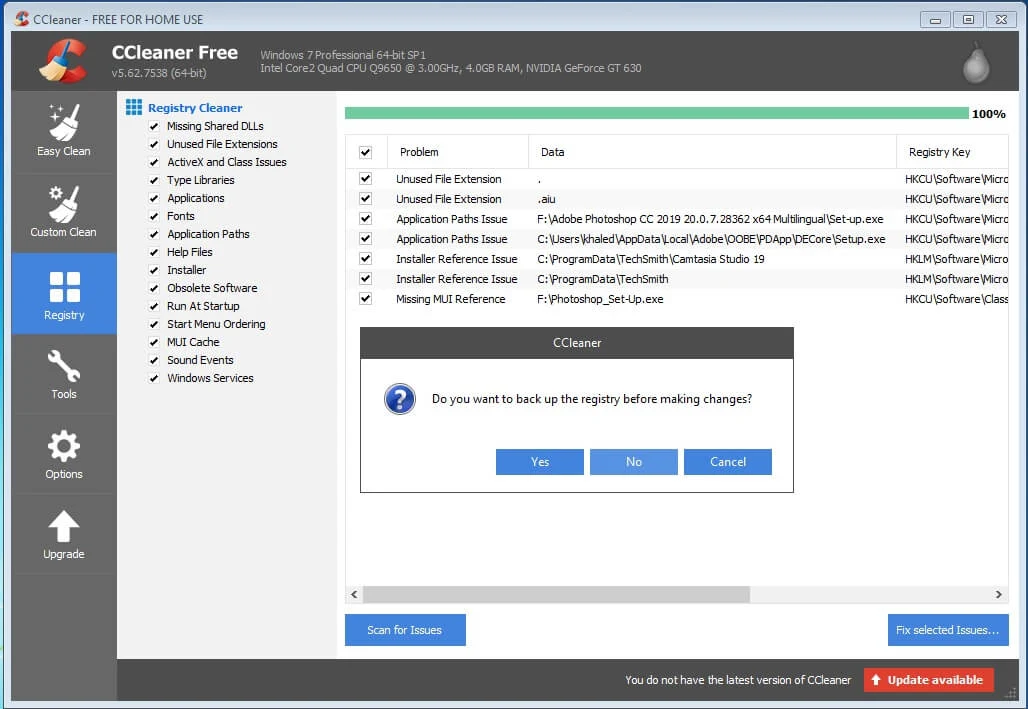
Task: Toggle Installer checkbox
Action: click(x=154, y=270)
